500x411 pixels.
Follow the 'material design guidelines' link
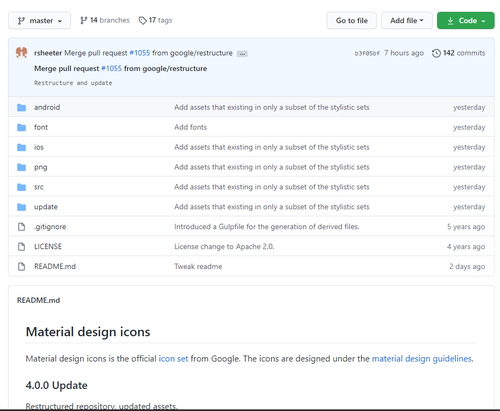pyautogui.click(x=422, y=359)
